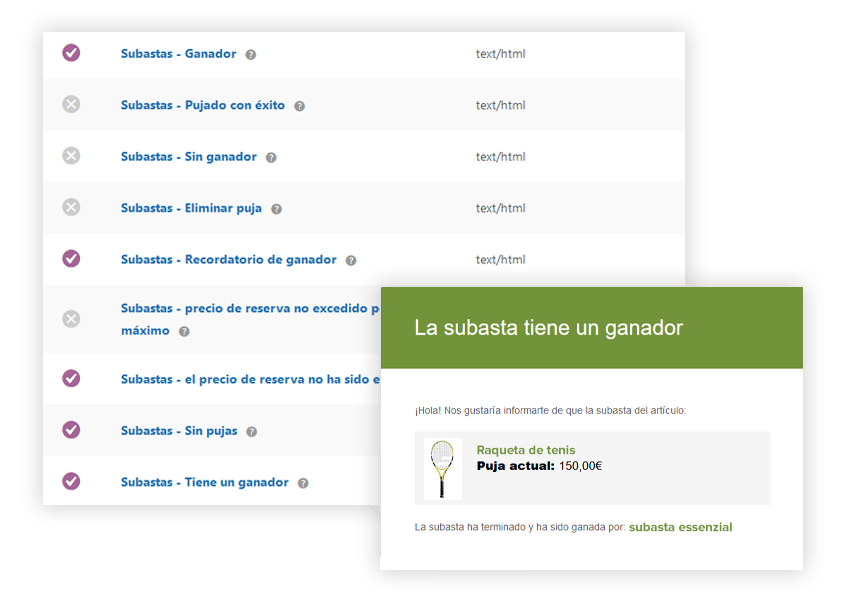Toggle status of precio de reserva no excedido
This screenshot has height=607, width=848.
point(71,319)
